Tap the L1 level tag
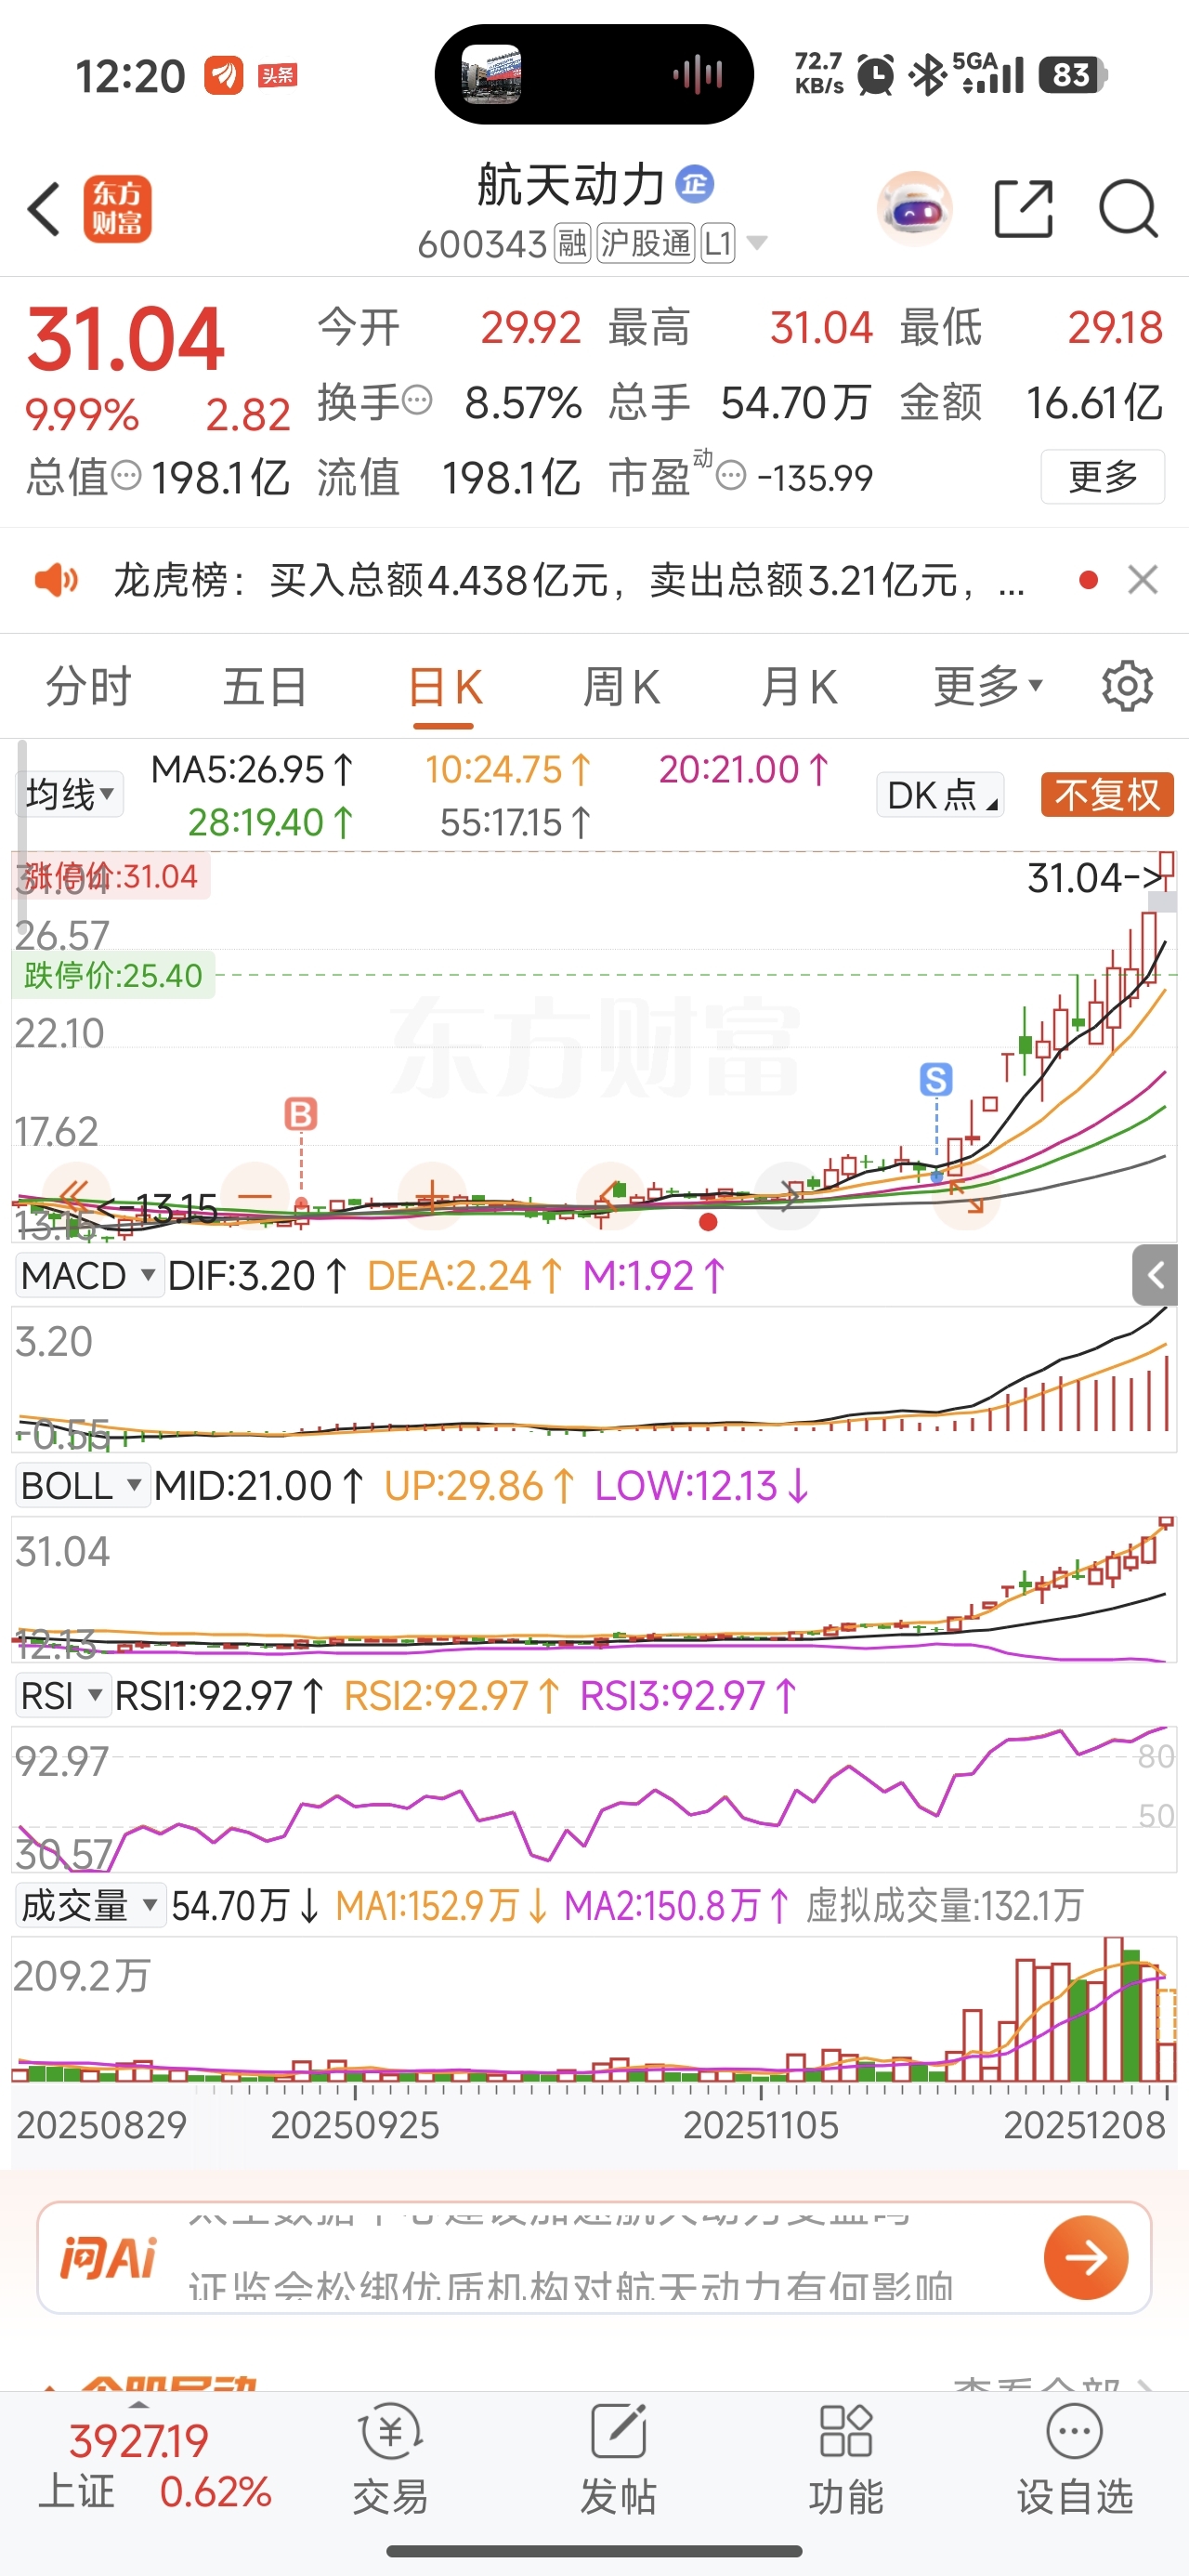Image resolution: width=1189 pixels, height=2576 pixels. tap(718, 243)
